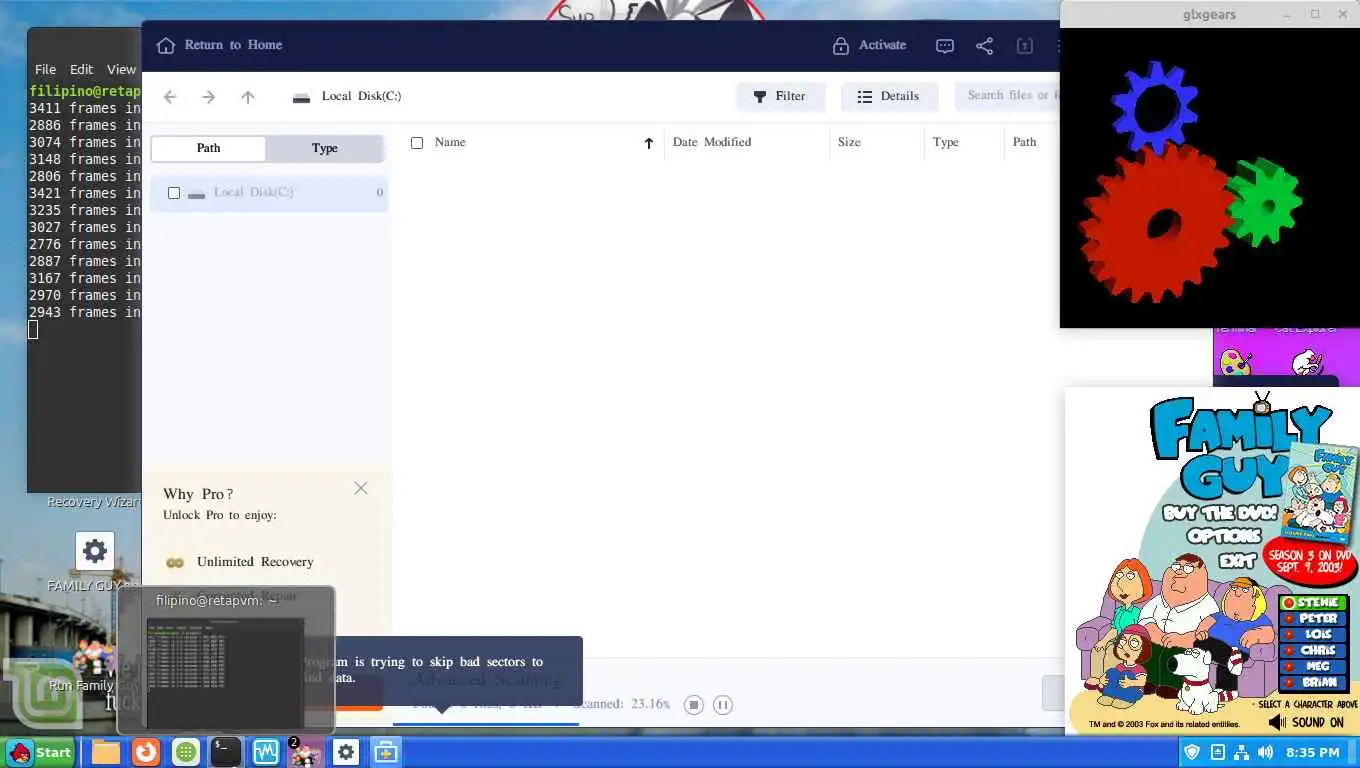Open the feedback chat bubble icon
The height and width of the screenshot is (768, 1360).
(x=945, y=46)
